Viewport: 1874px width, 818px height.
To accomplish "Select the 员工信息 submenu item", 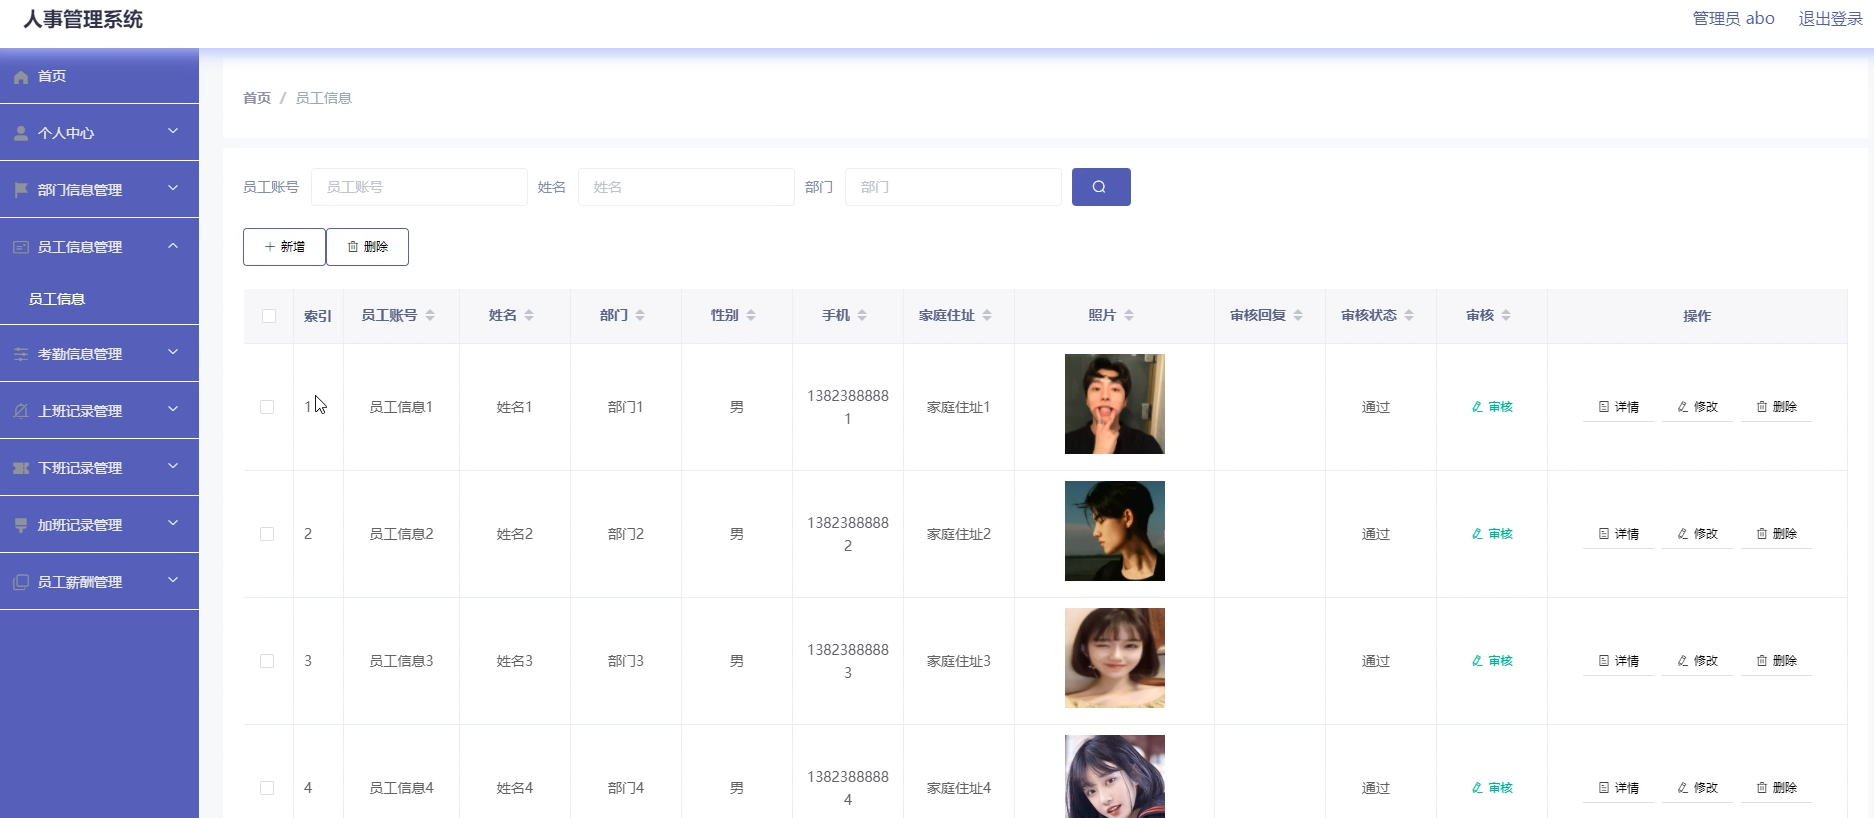I will point(99,299).
